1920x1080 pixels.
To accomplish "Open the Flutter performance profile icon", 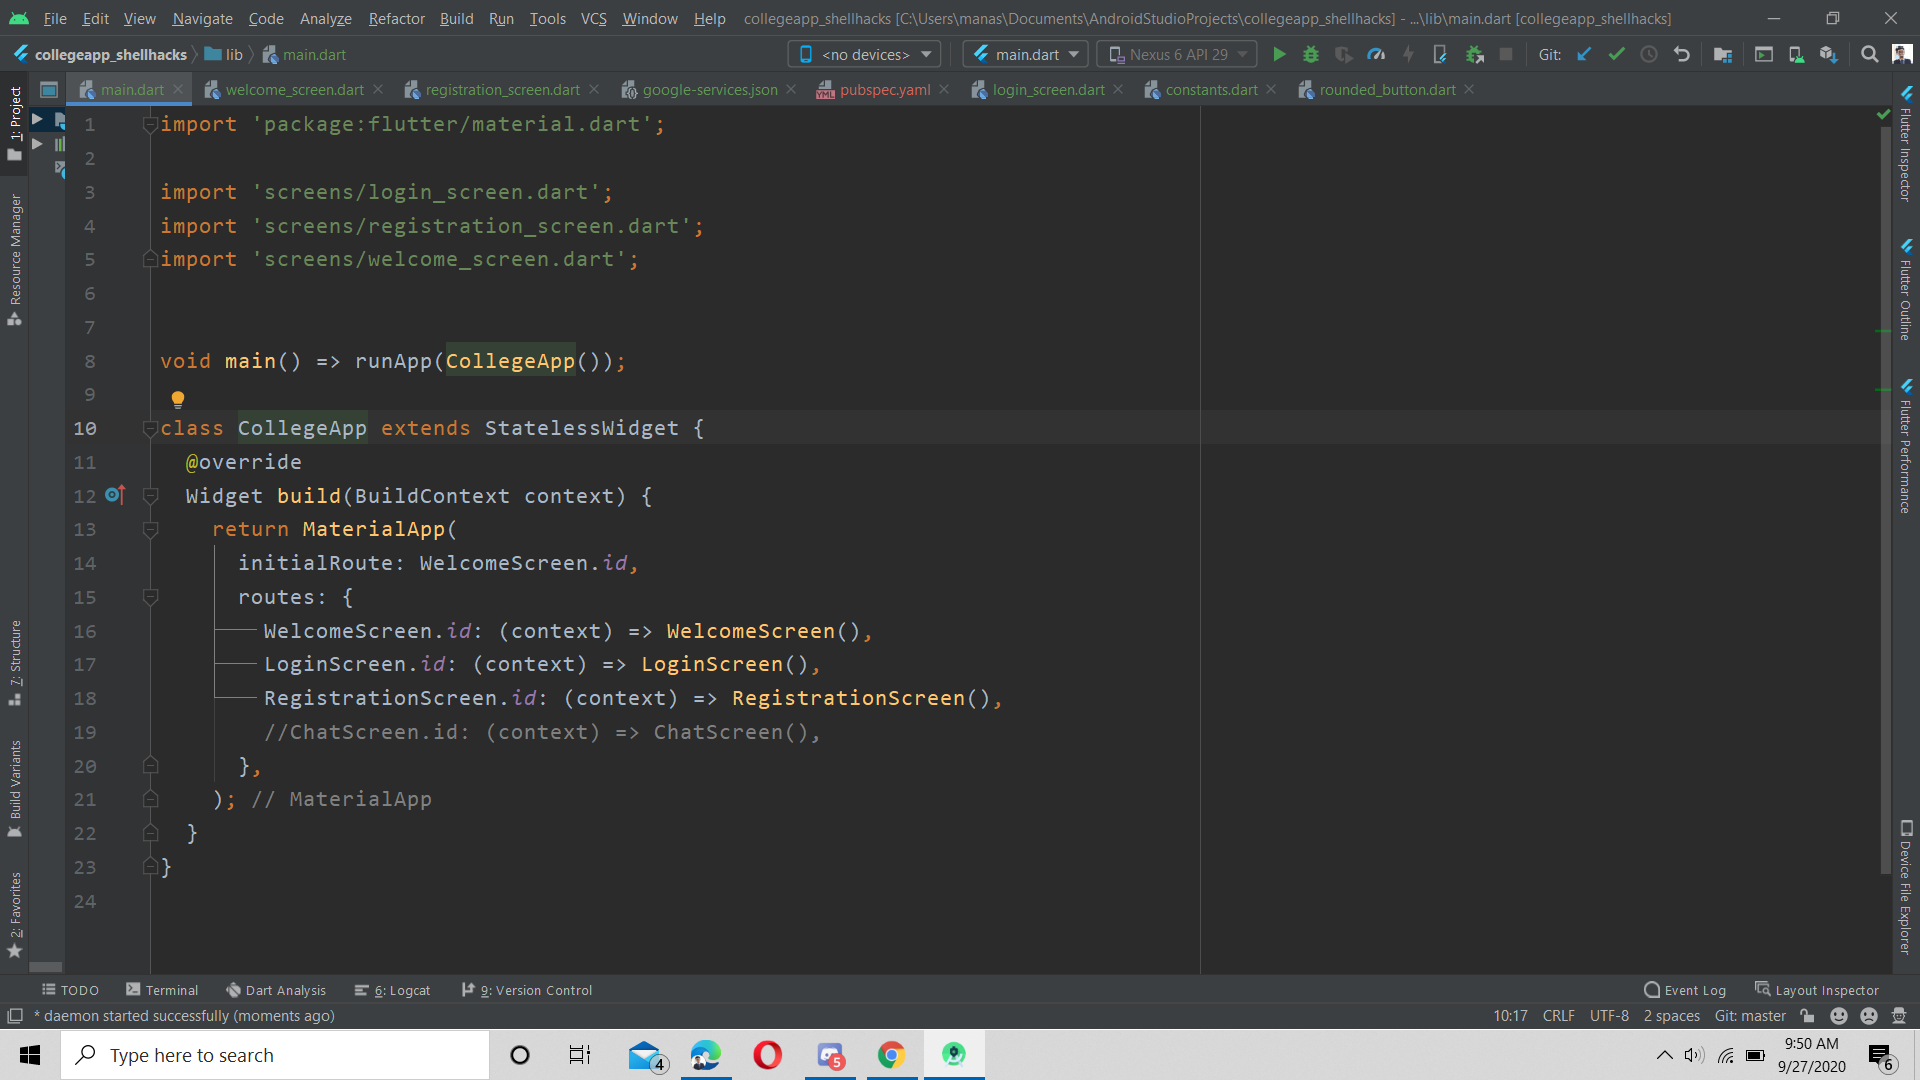I will pyautogui.click(x=1376, y=55).
